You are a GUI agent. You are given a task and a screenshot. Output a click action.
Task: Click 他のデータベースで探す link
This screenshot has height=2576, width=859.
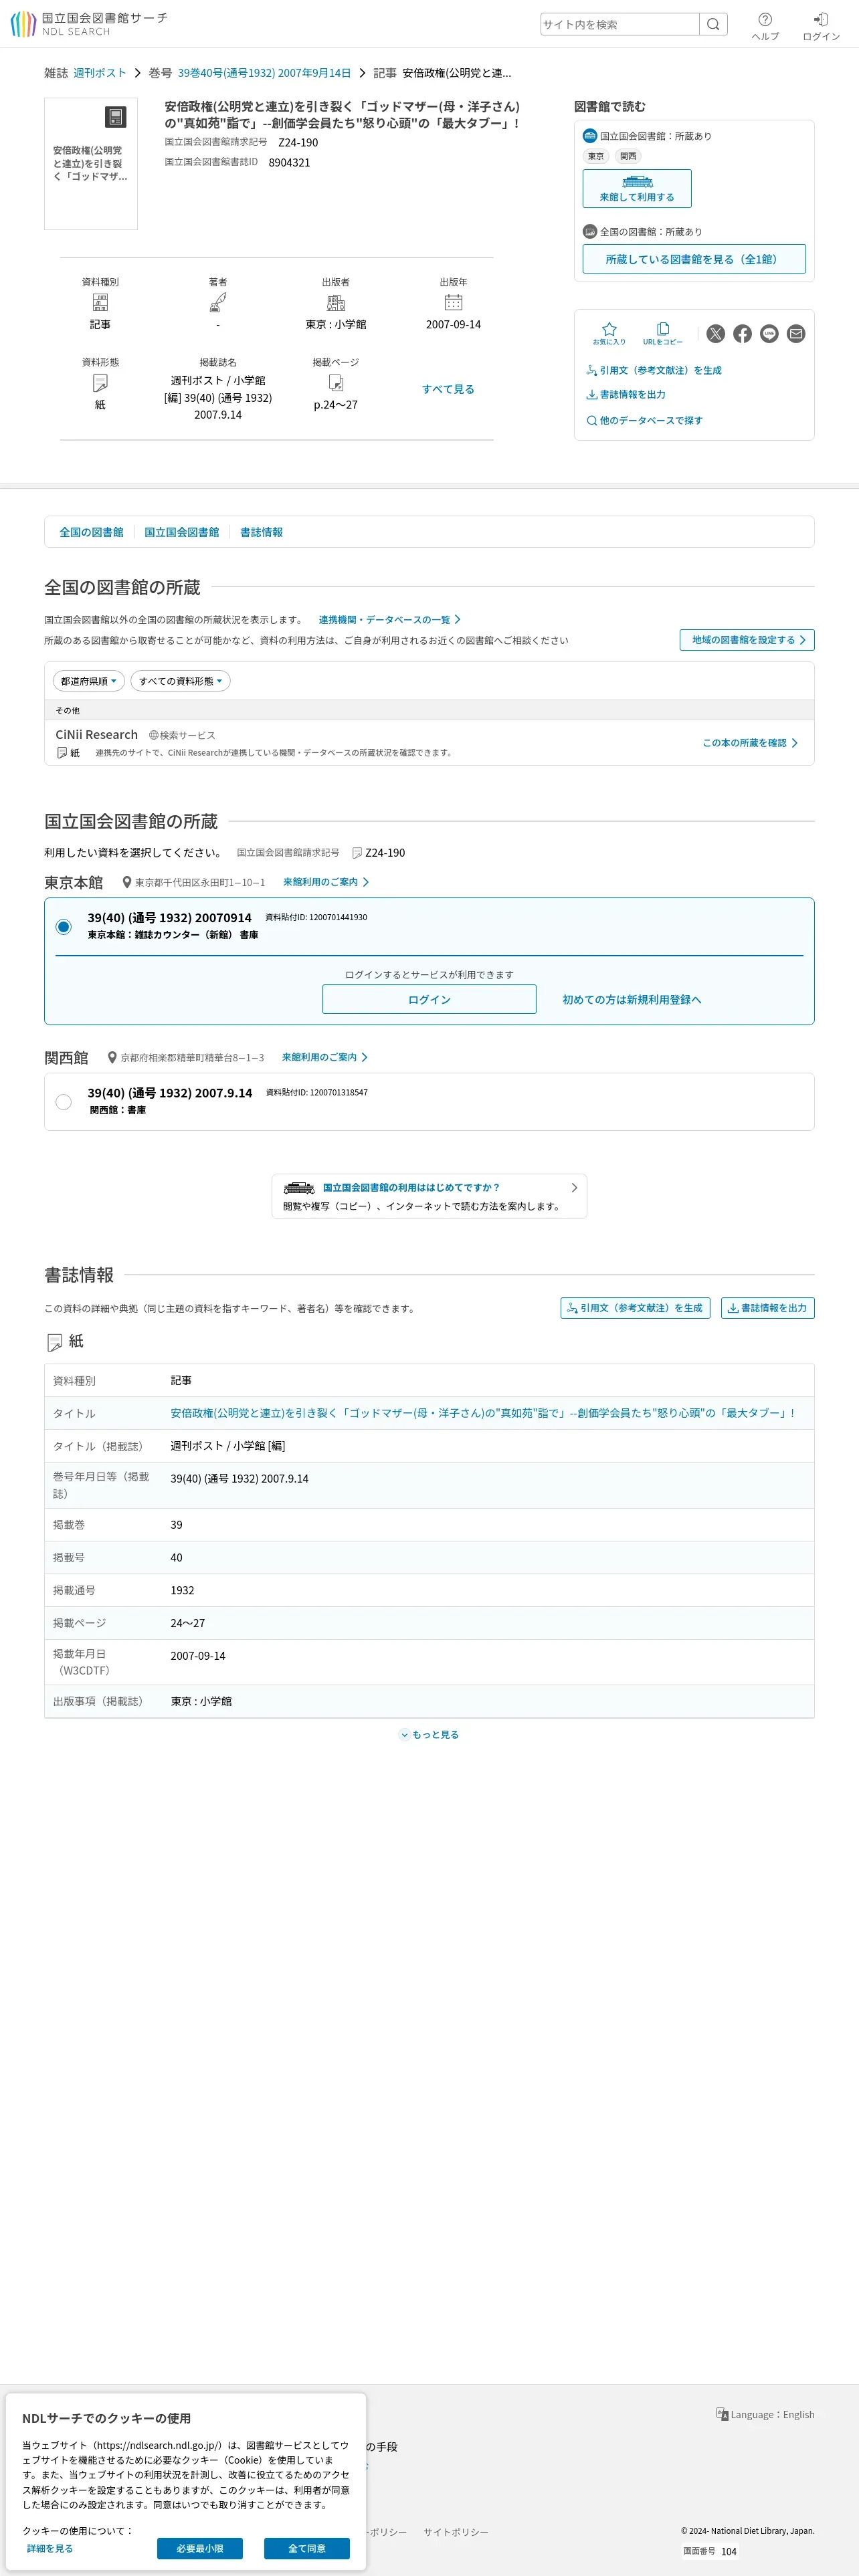click(645, 421)
